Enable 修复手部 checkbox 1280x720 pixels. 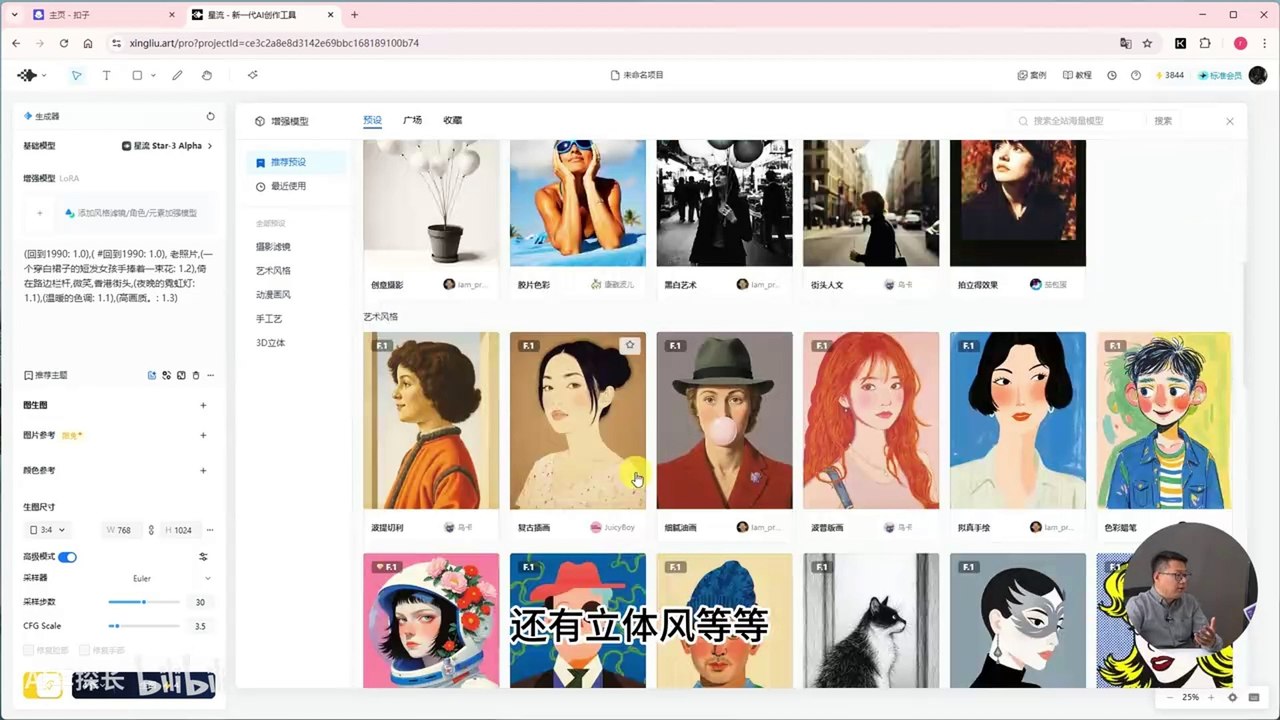(84, 650)
